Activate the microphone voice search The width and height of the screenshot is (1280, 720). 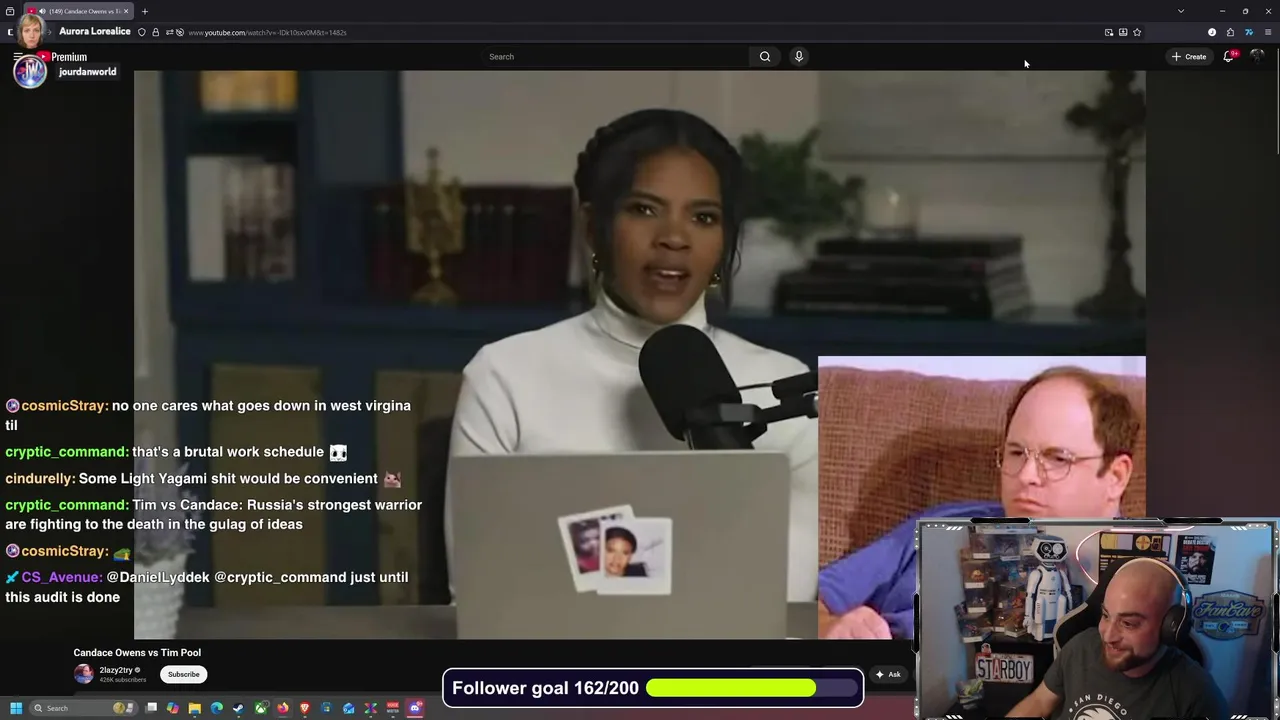click(799, 57)
